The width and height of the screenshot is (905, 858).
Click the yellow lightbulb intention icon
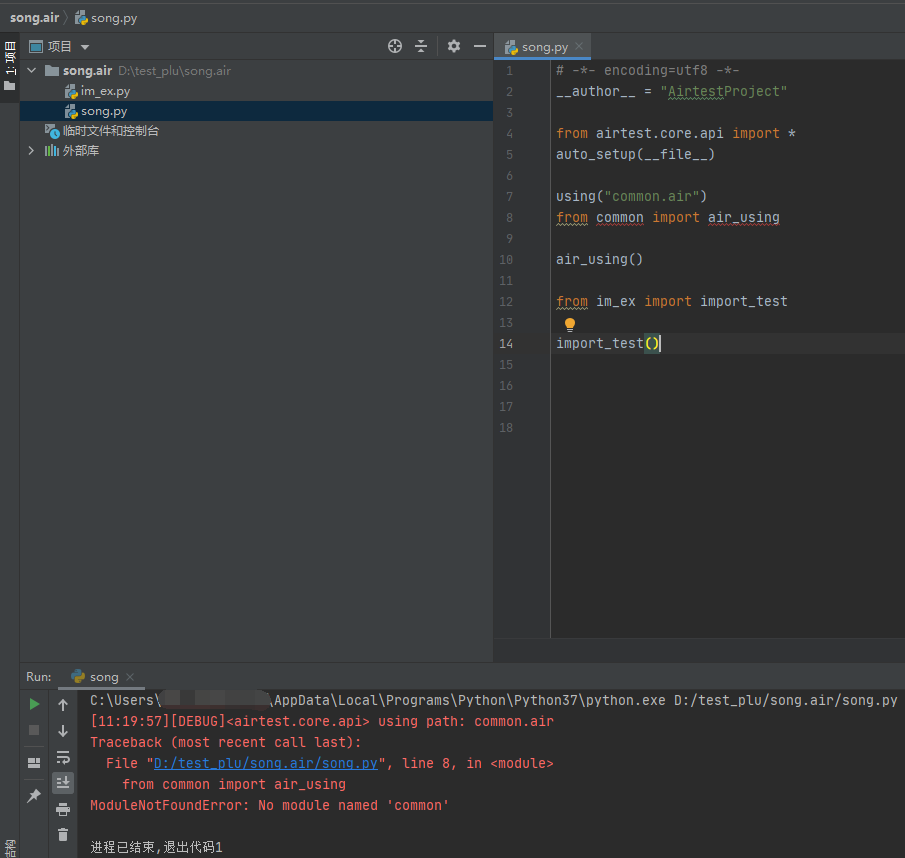click(570, 324)
